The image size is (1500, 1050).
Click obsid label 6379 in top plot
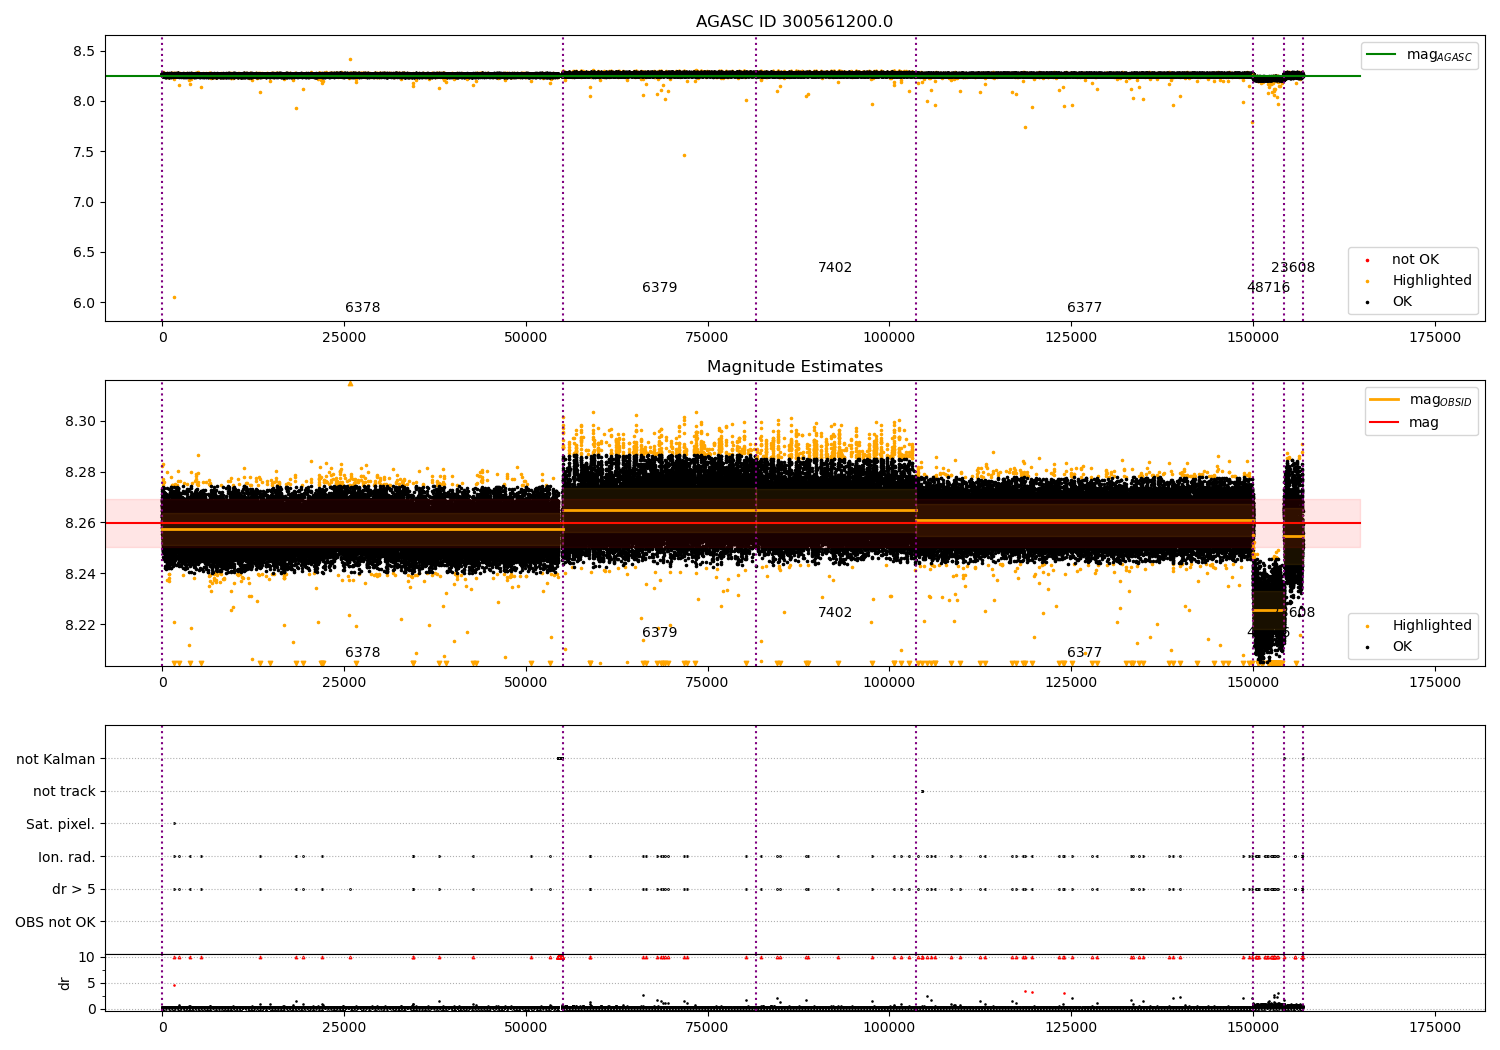(x=659, y=288)
